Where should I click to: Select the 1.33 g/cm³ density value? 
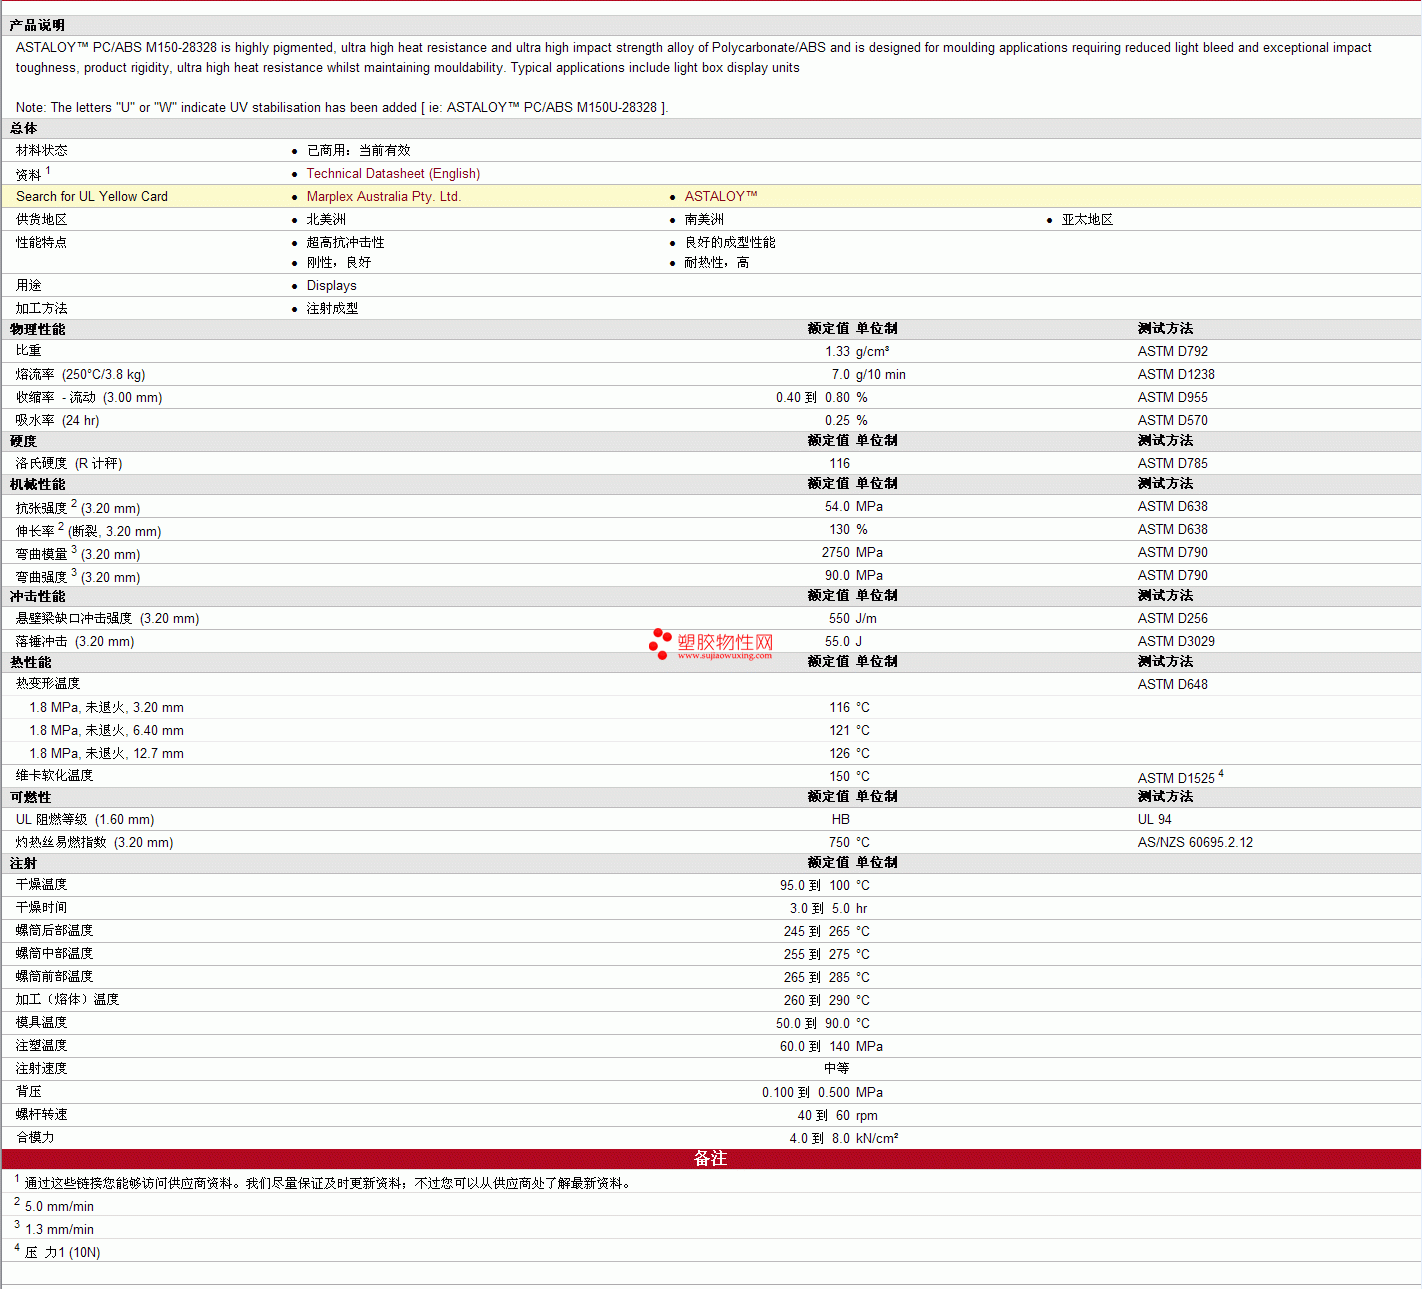(x=857, y=352)
